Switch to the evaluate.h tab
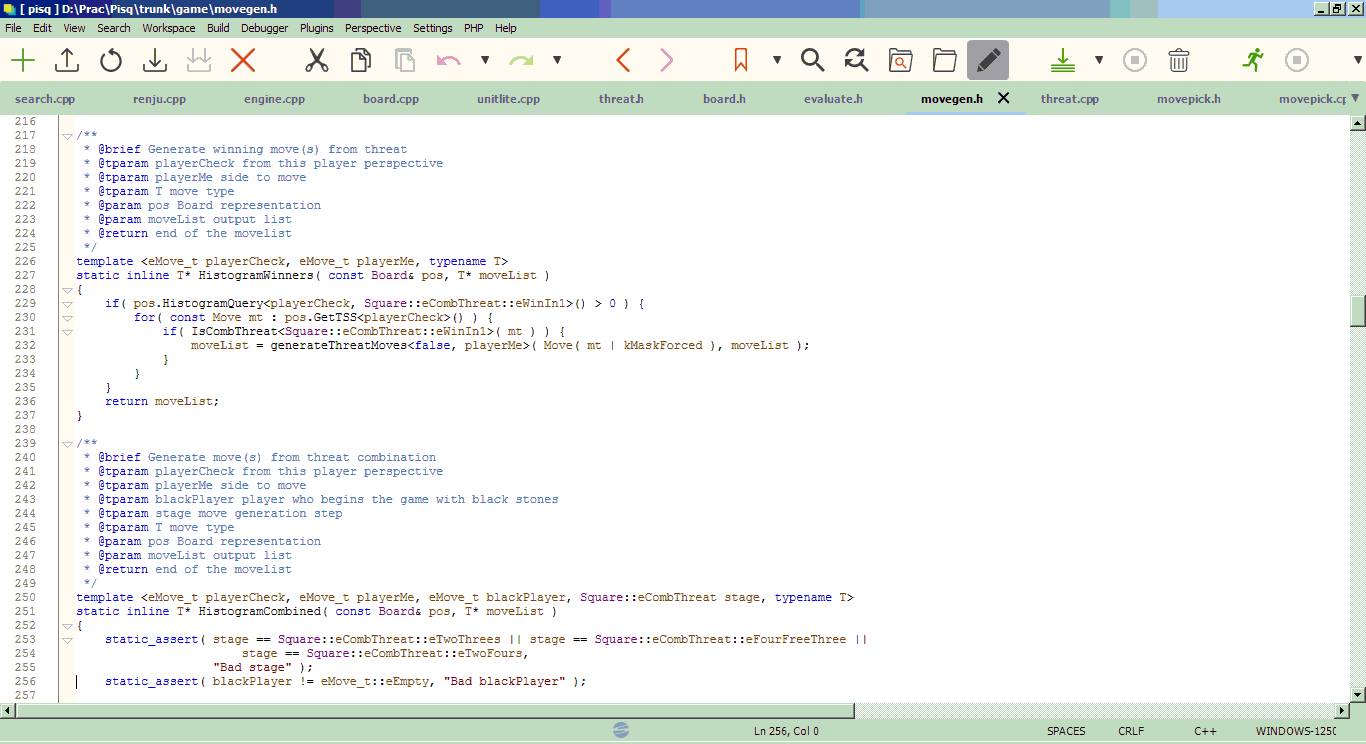 (x=833, y=99)
